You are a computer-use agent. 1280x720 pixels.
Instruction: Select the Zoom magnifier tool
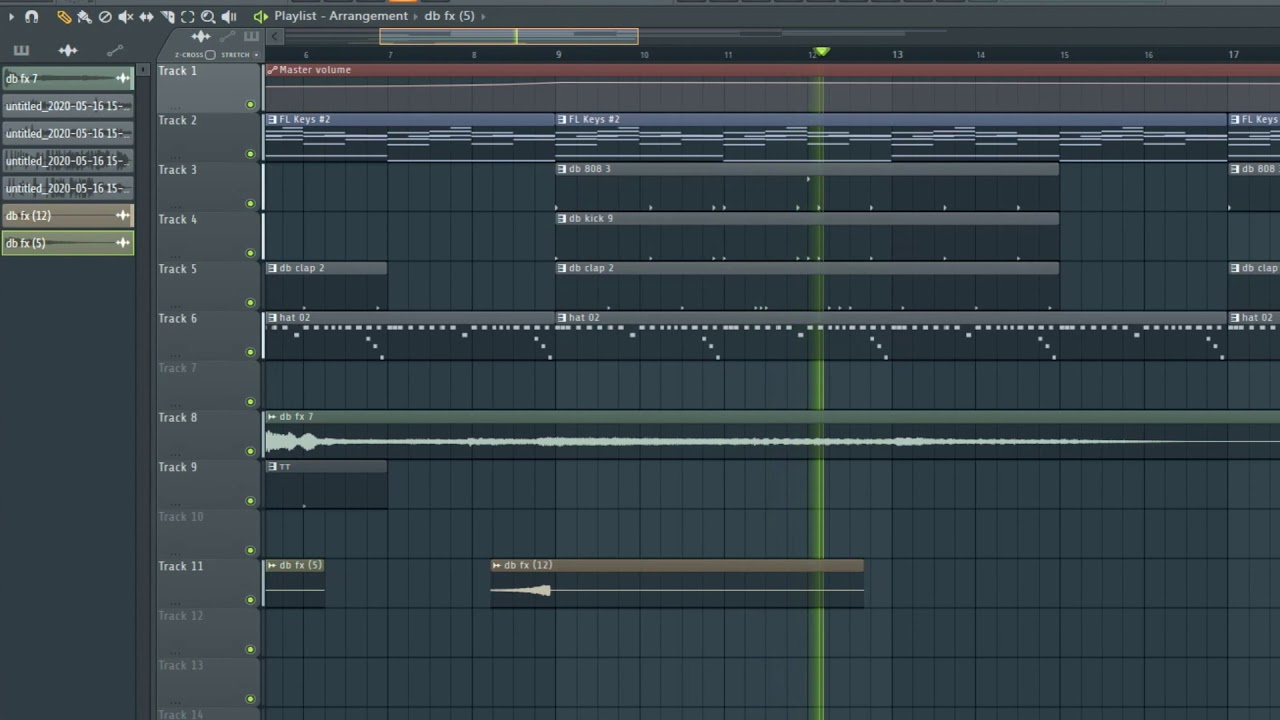pyautogui.click(x=208, y=16)
